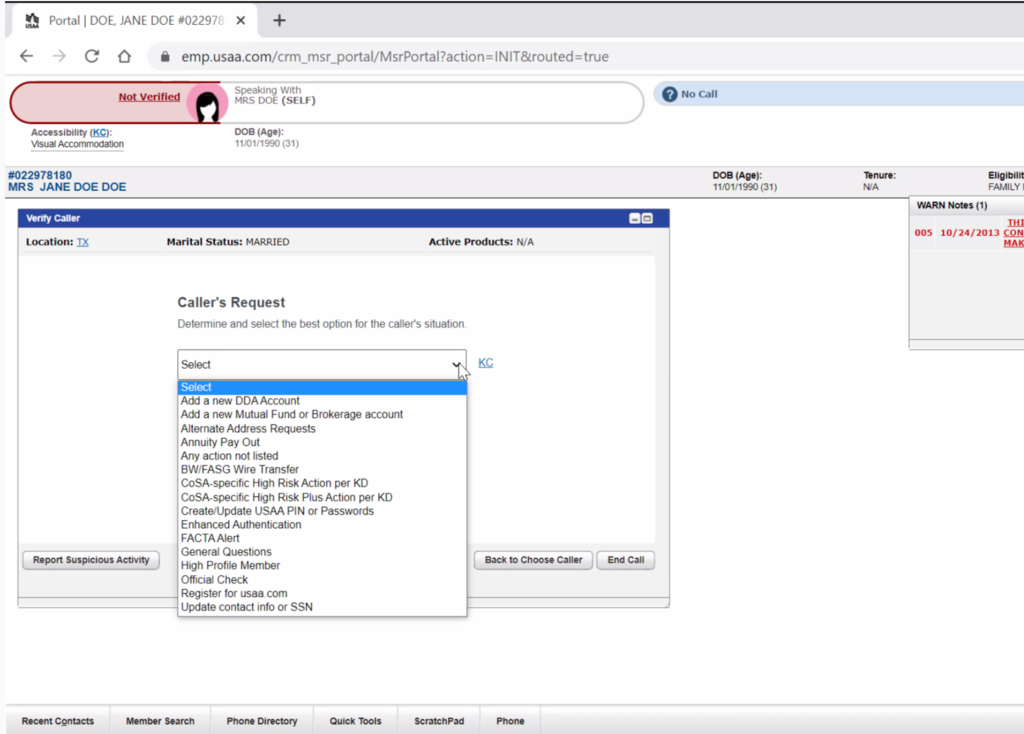Choose Enhanced Authentication option

coord(322,524)
